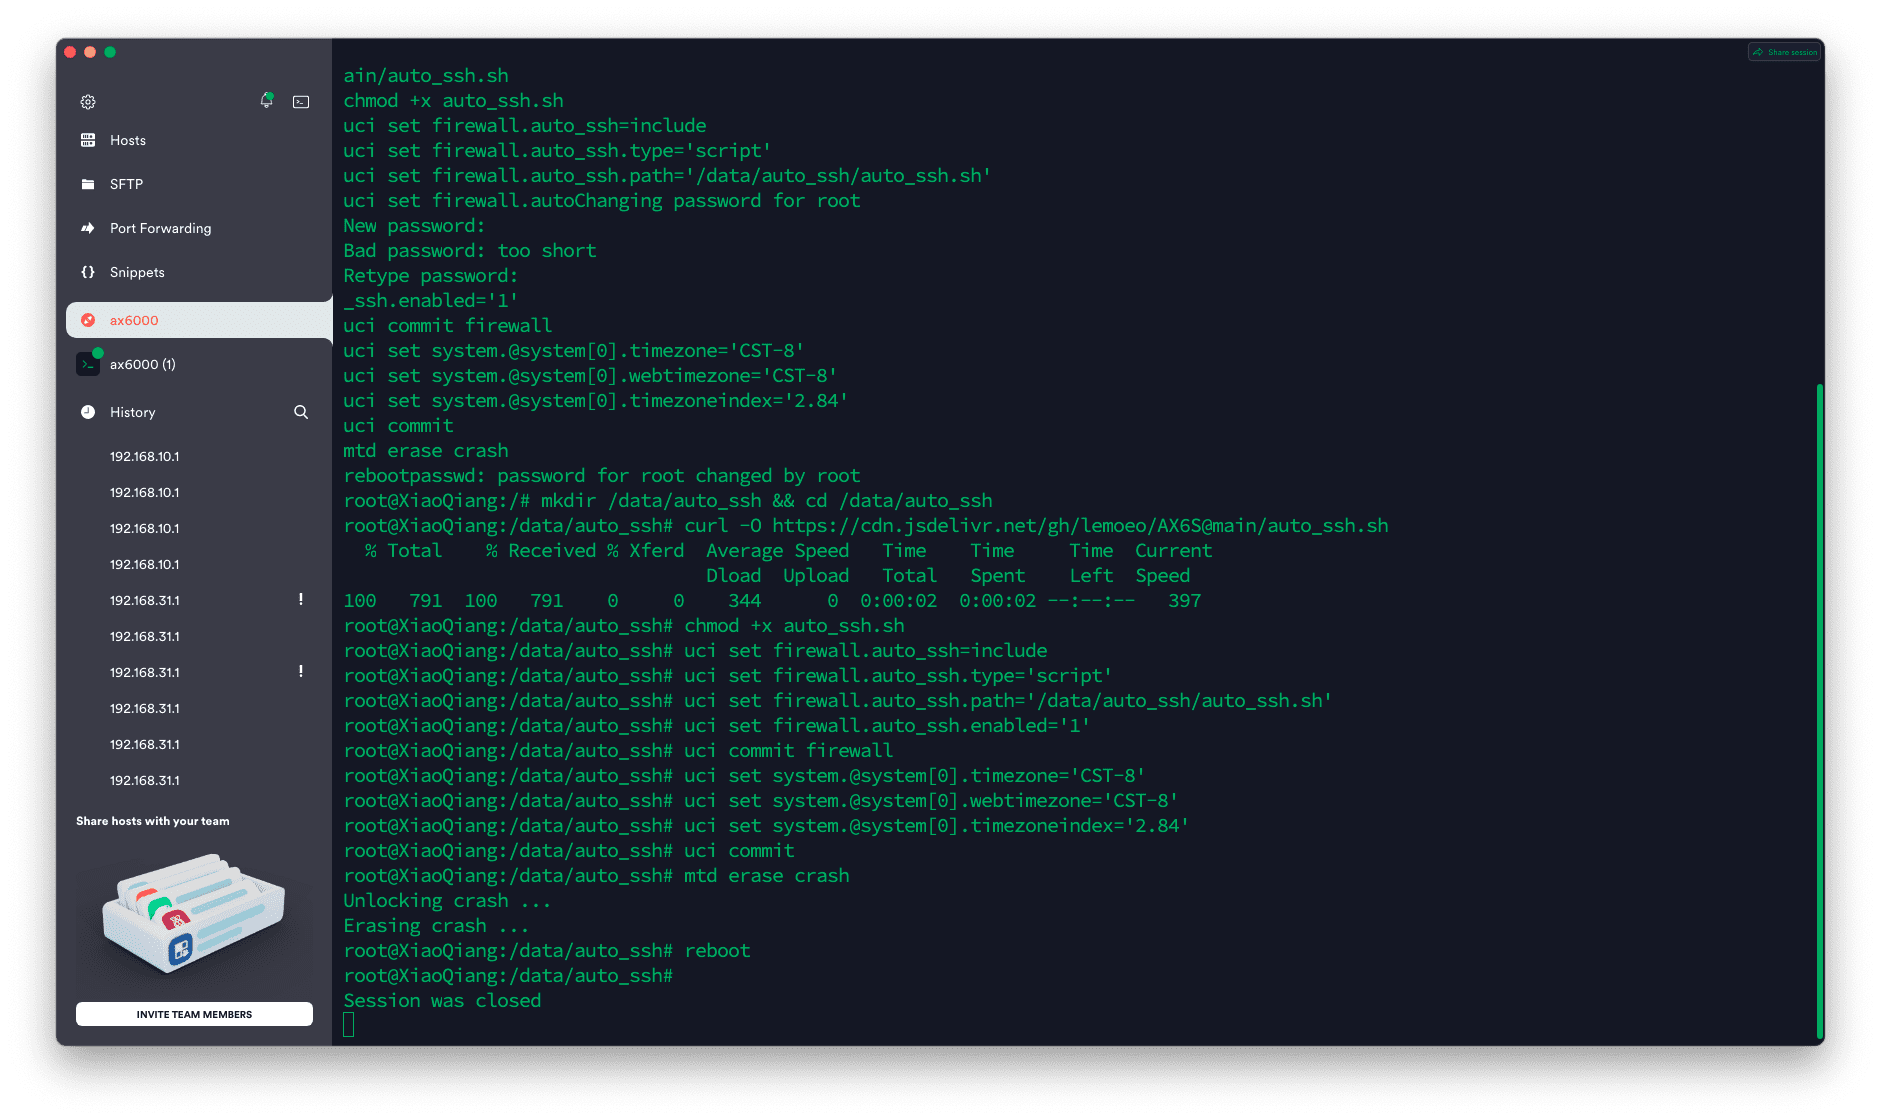Select the ax6000 closed session tab
Viewport: 1881px width, 1120px height.
134,320
